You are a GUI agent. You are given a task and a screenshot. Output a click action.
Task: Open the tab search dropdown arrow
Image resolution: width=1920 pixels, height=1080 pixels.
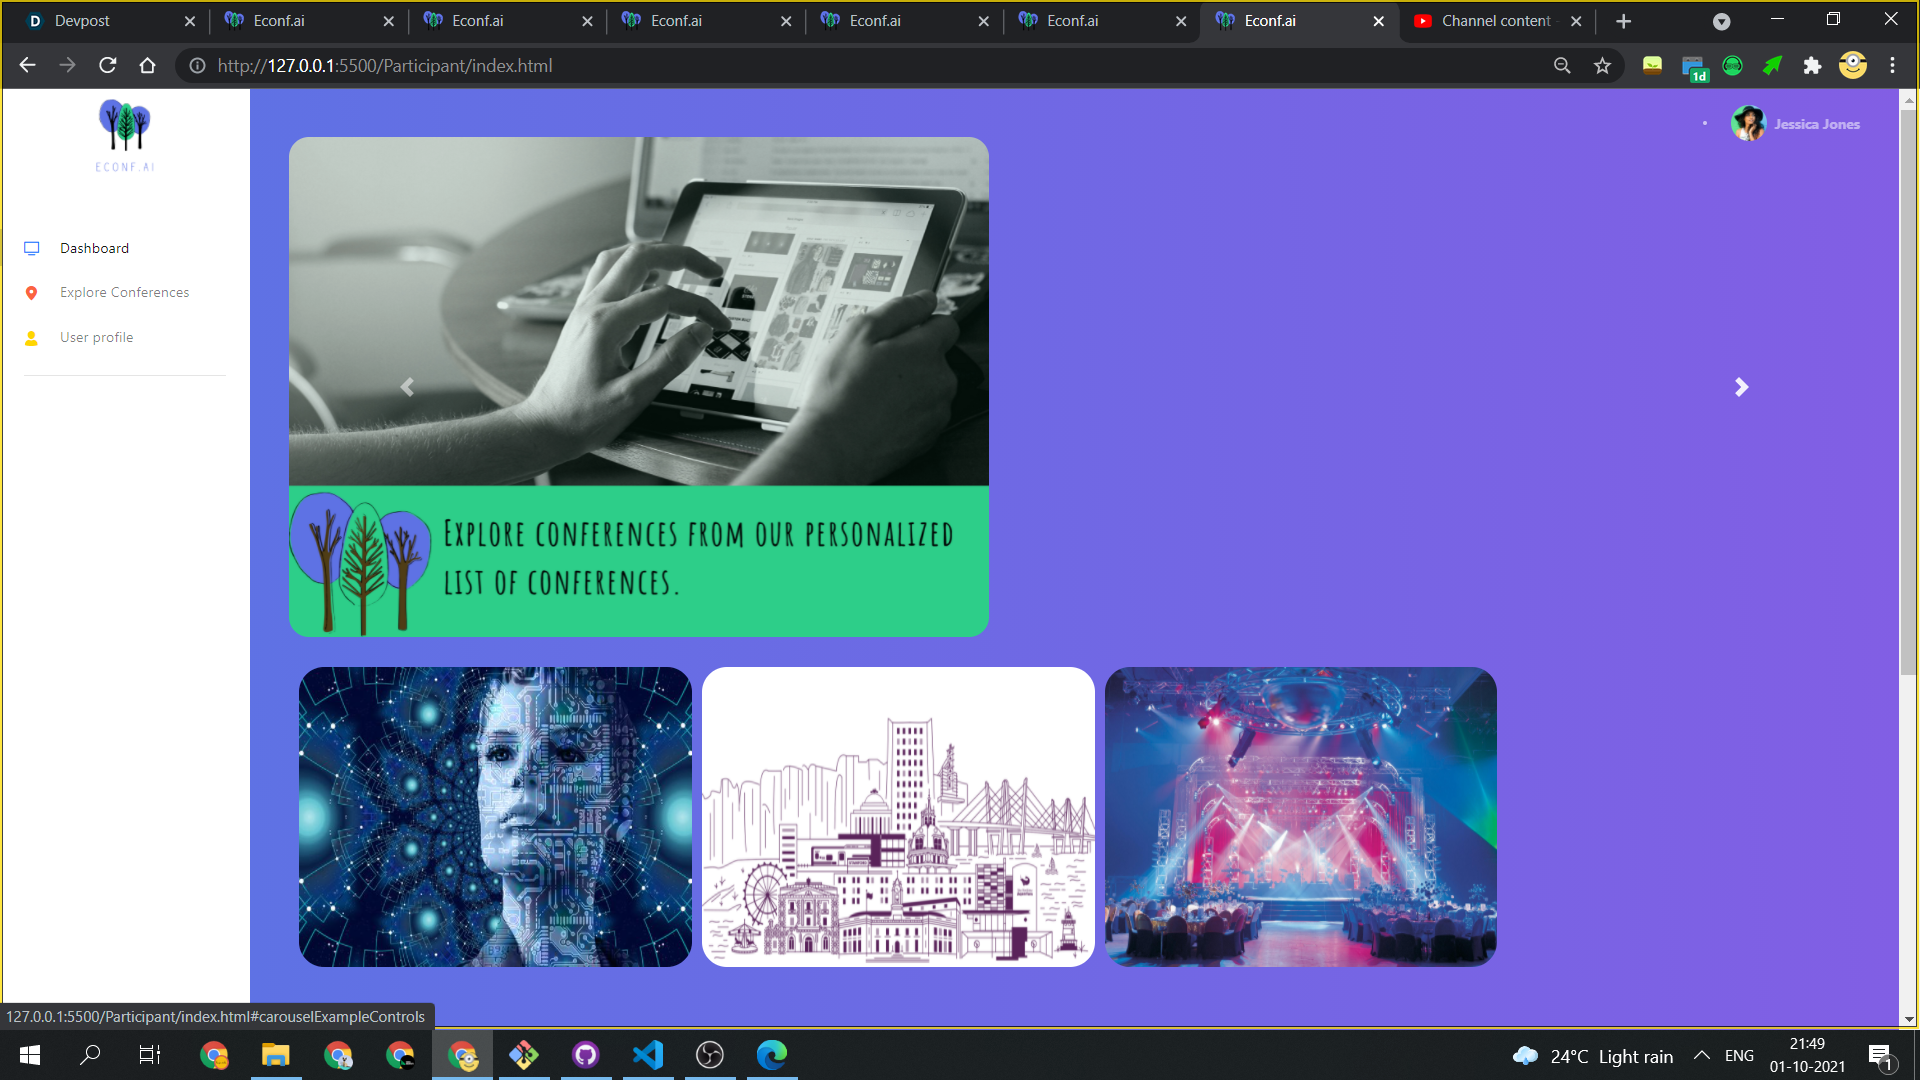(1721, 21)
